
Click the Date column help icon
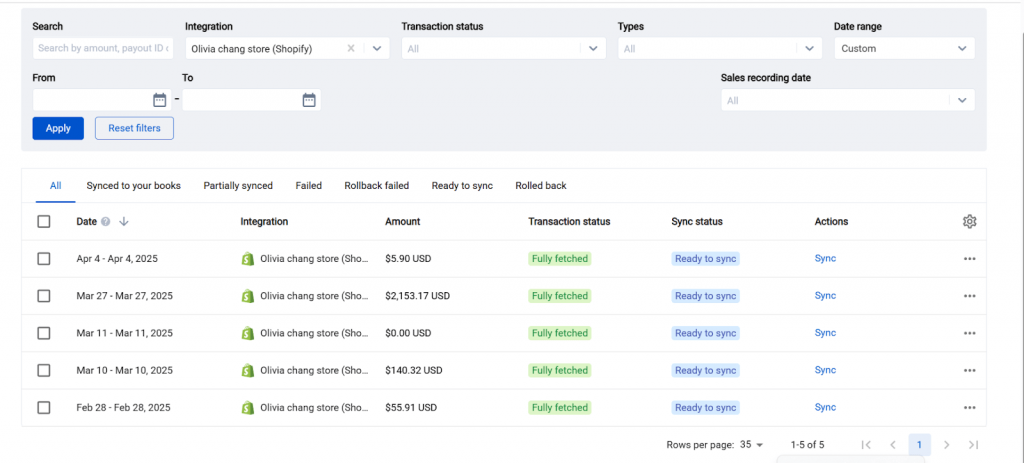point(106,222)
